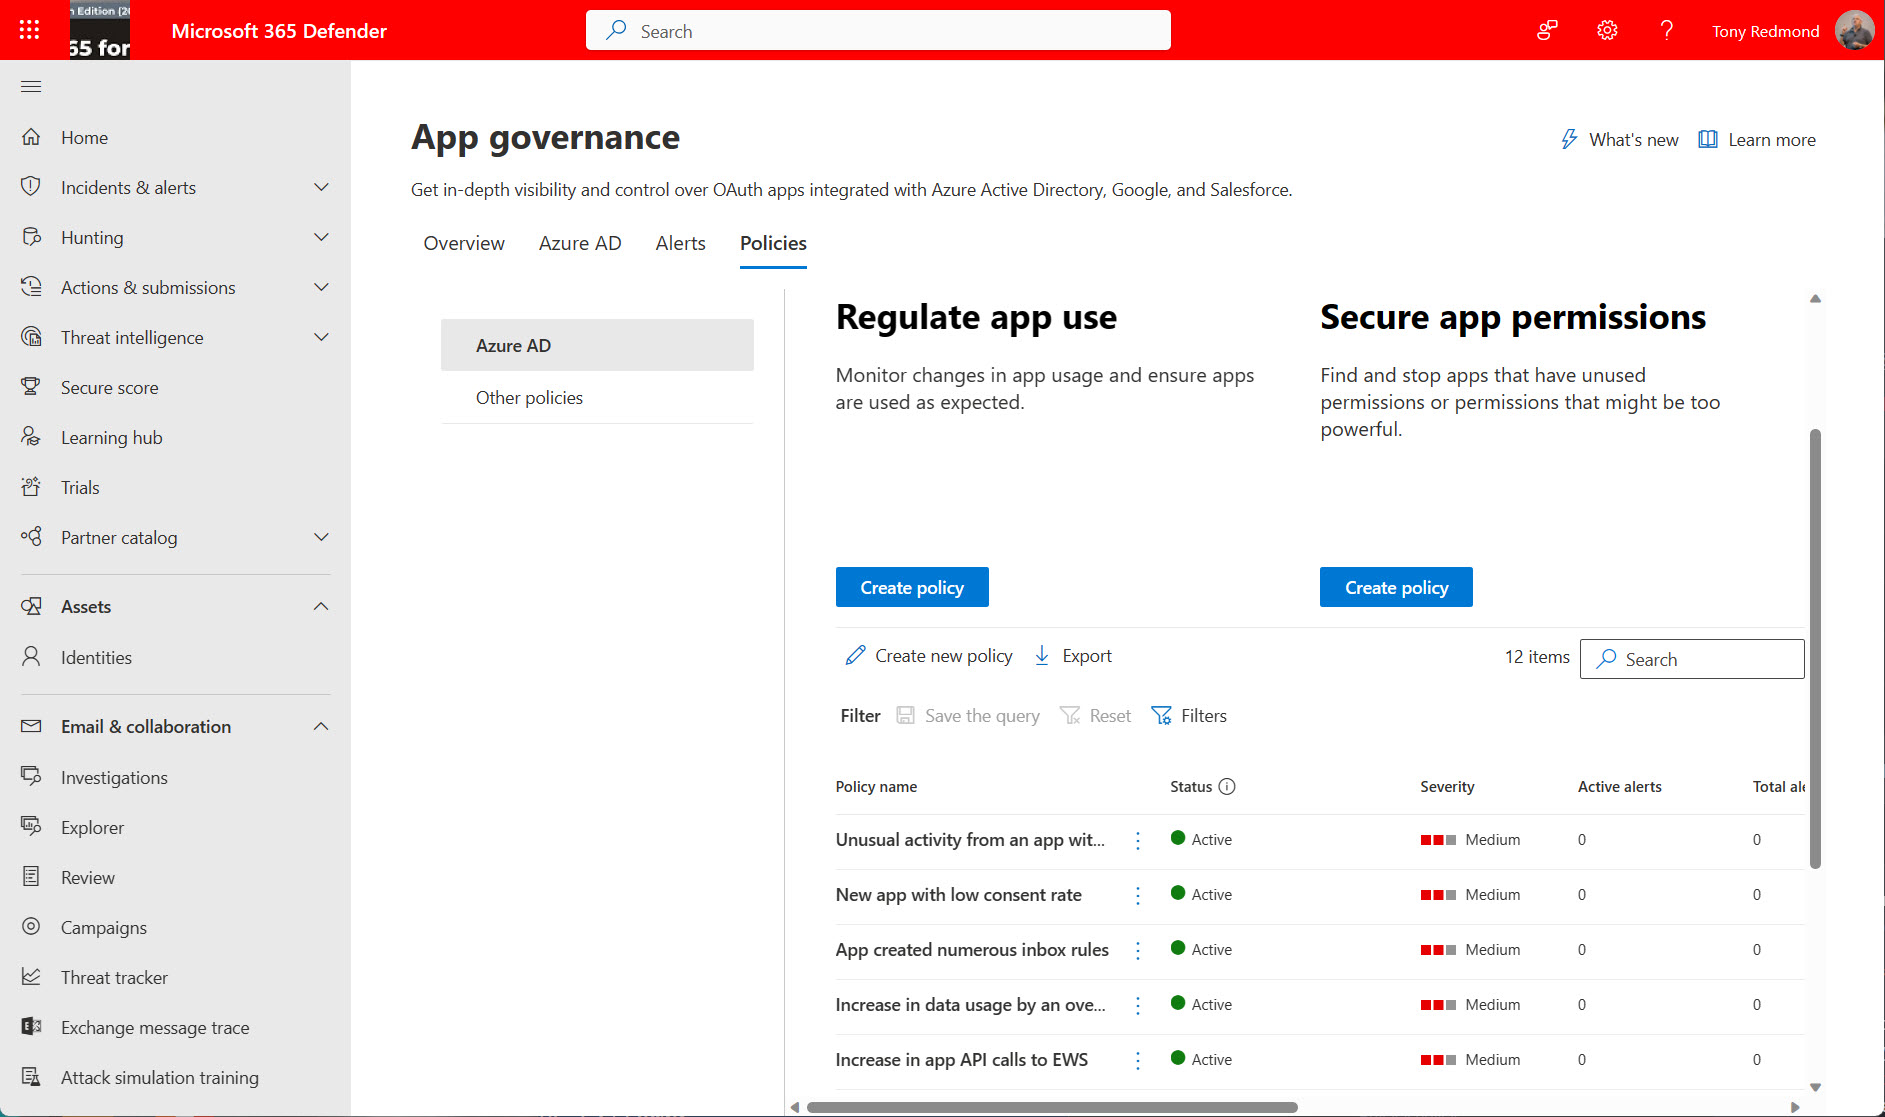1885x1117 pixels.
Task: Click the vertical scrollbar of policies panel
Action: point(1815,648)
